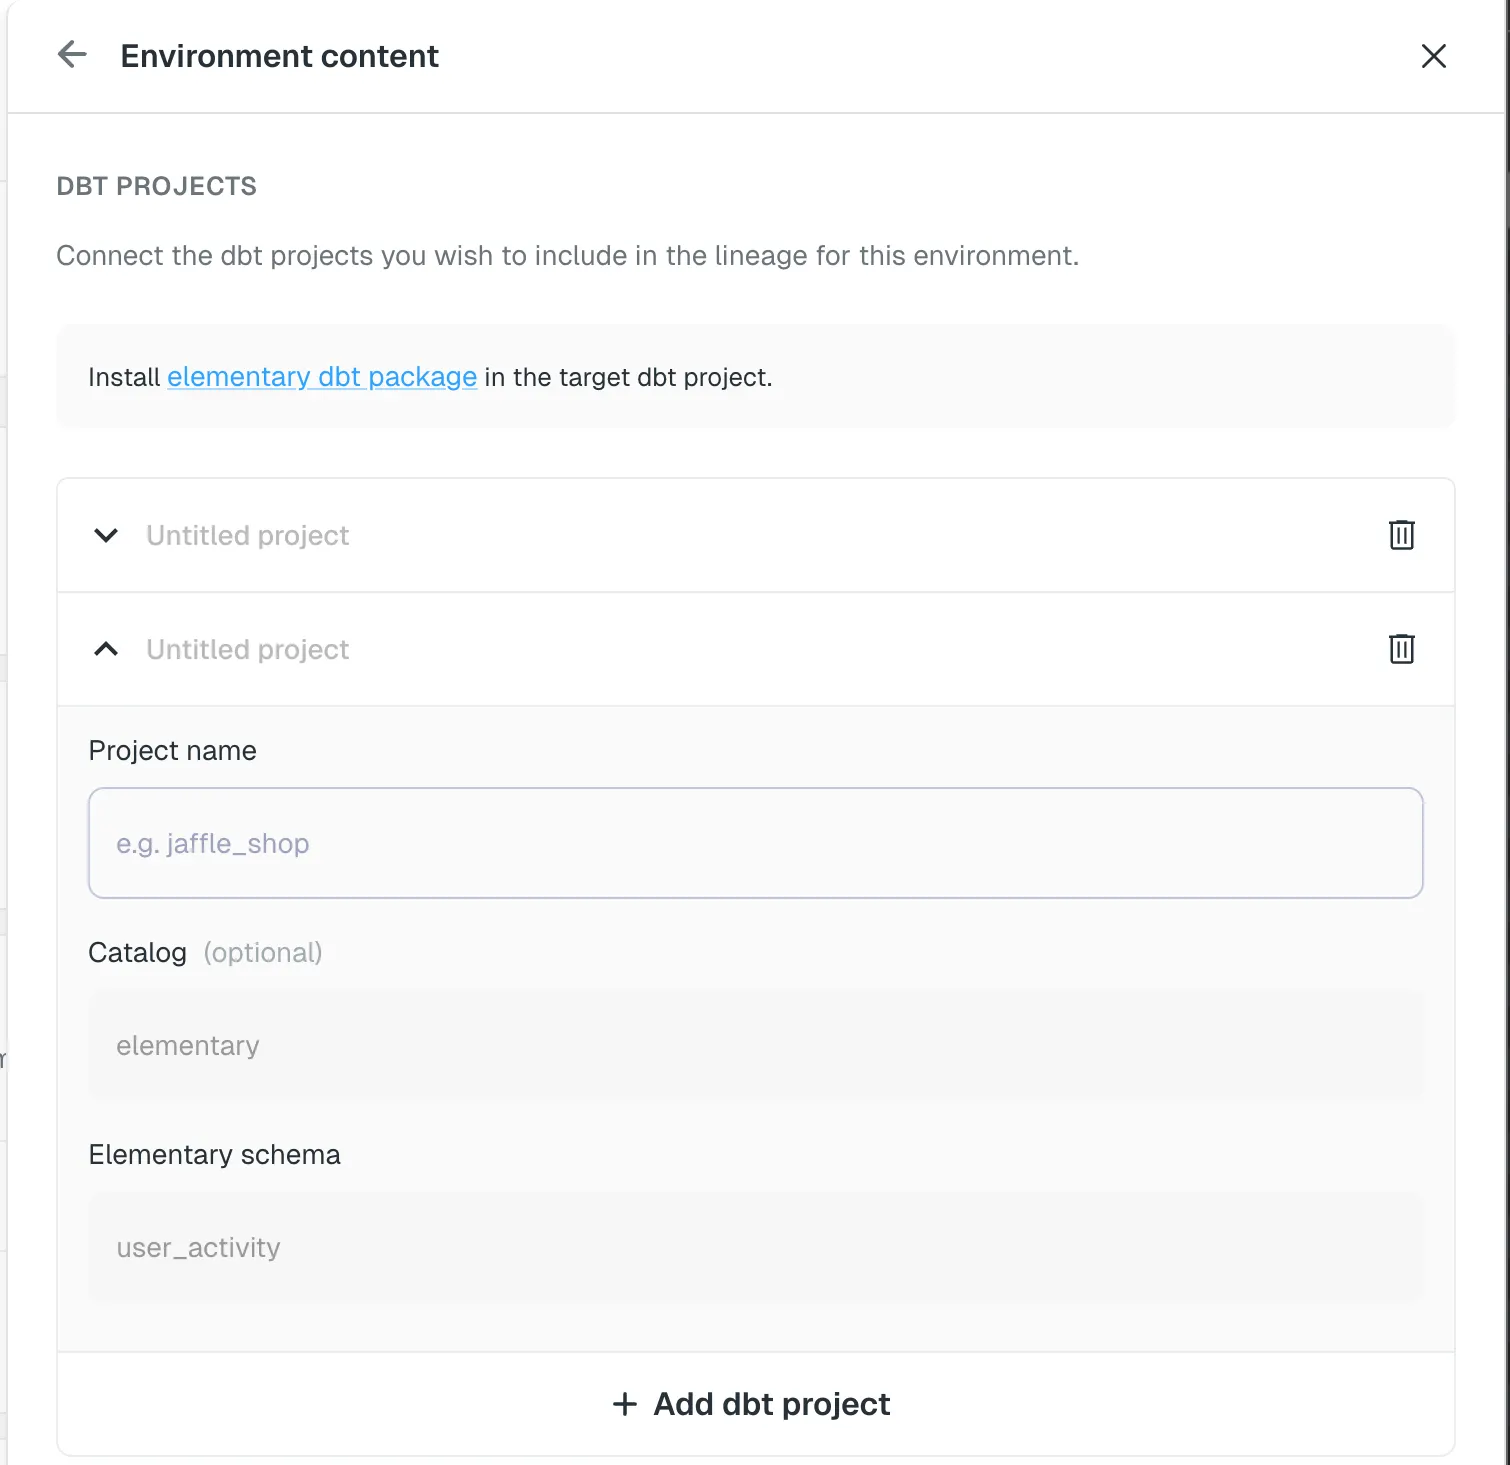Click the first Untitled project title
The width and height of the screenshot is (1510, 1465).
tap(248, 535)
